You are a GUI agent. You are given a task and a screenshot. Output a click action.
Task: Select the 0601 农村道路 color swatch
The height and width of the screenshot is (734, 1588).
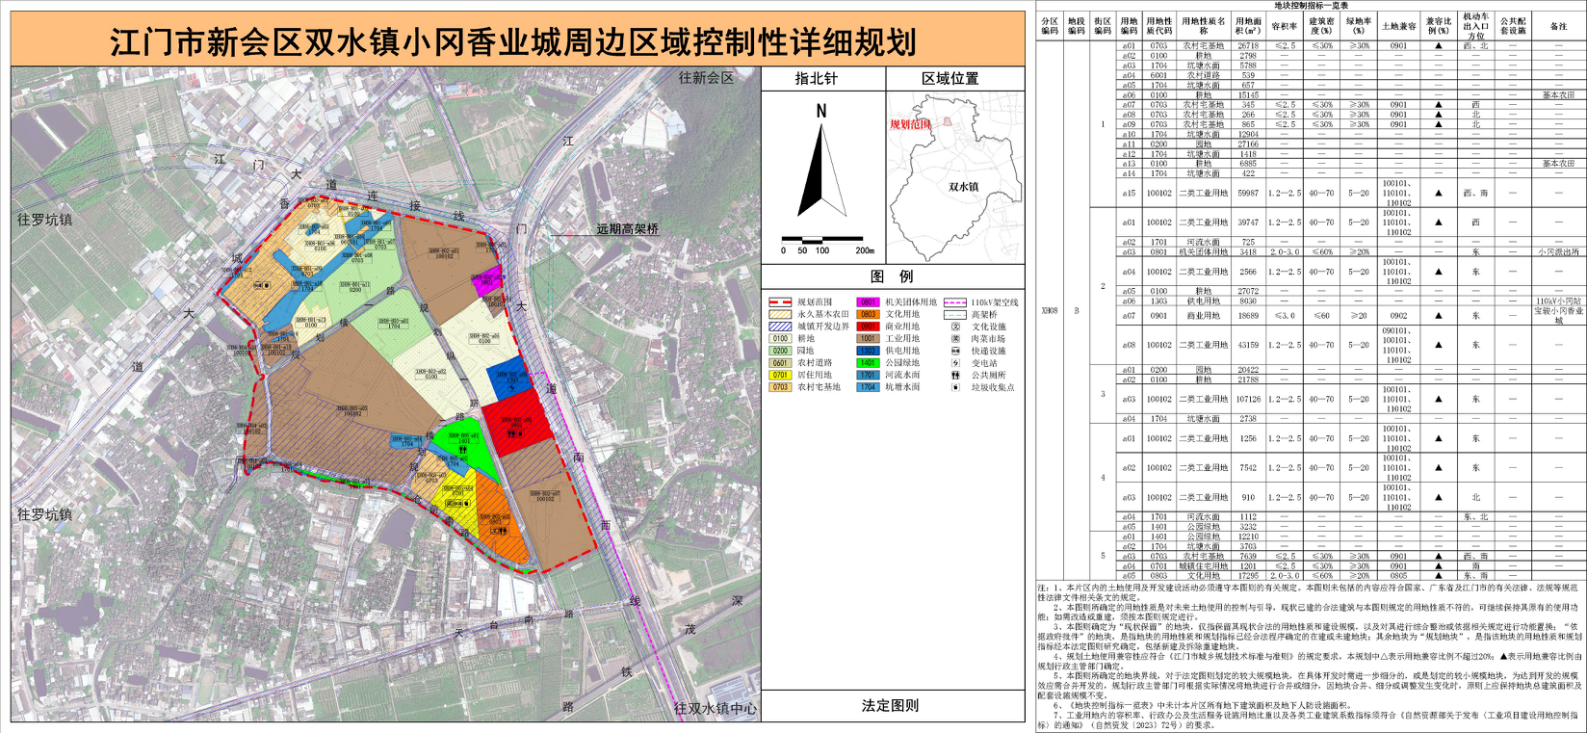tap(780, 363)
